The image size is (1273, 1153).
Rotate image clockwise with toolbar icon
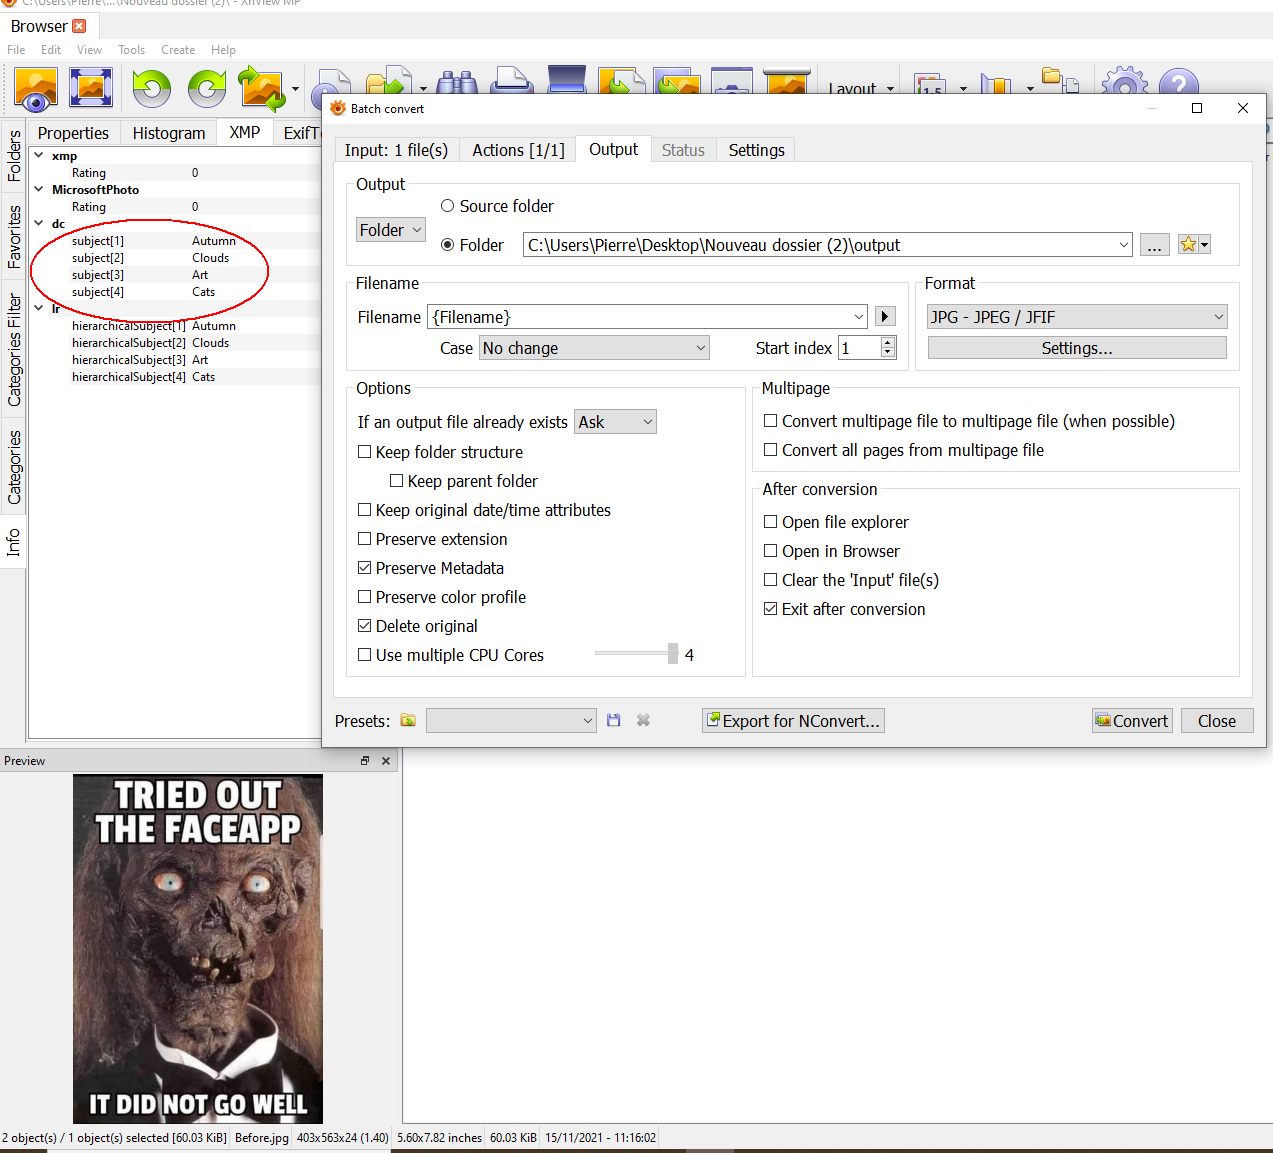(207, 88)
